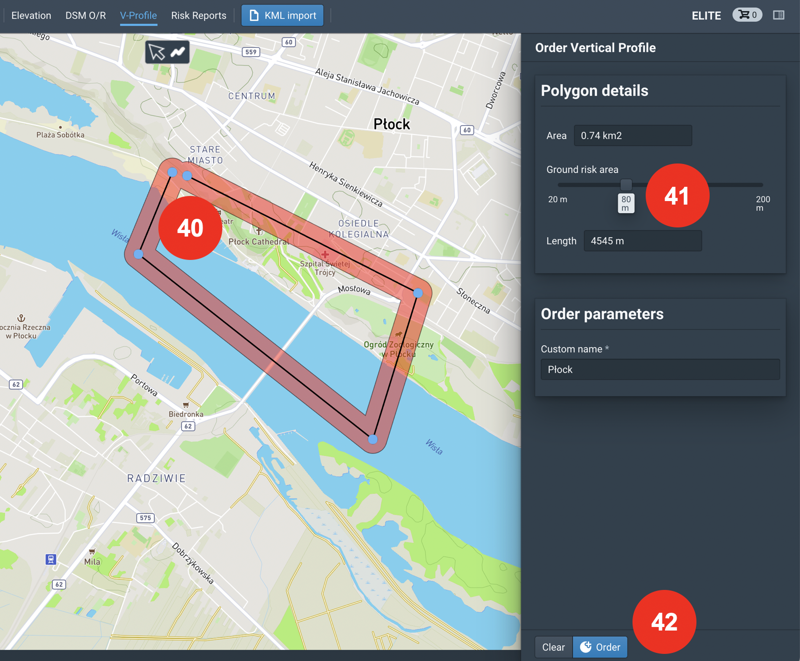
Task: Select the polyline drawing tool
Action: [x=178, y=52]
